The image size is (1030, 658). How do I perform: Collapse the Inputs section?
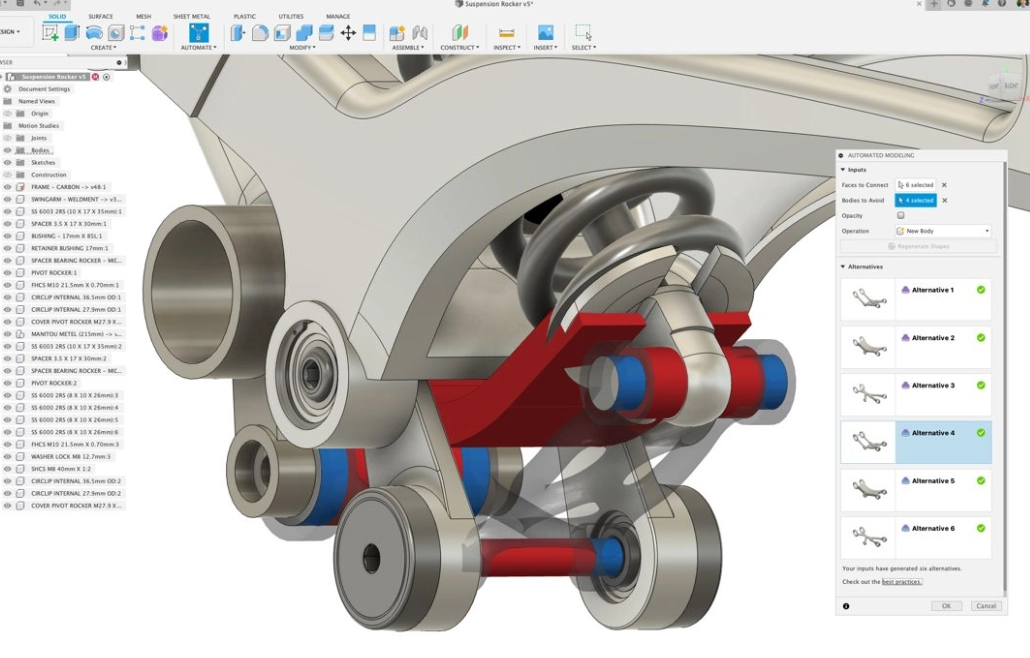843,170
